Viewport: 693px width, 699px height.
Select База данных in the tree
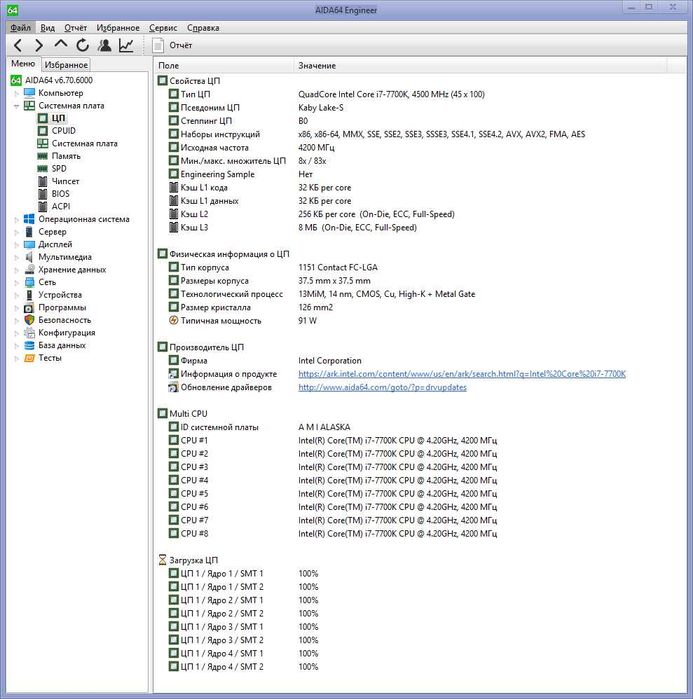coord(55,345)
